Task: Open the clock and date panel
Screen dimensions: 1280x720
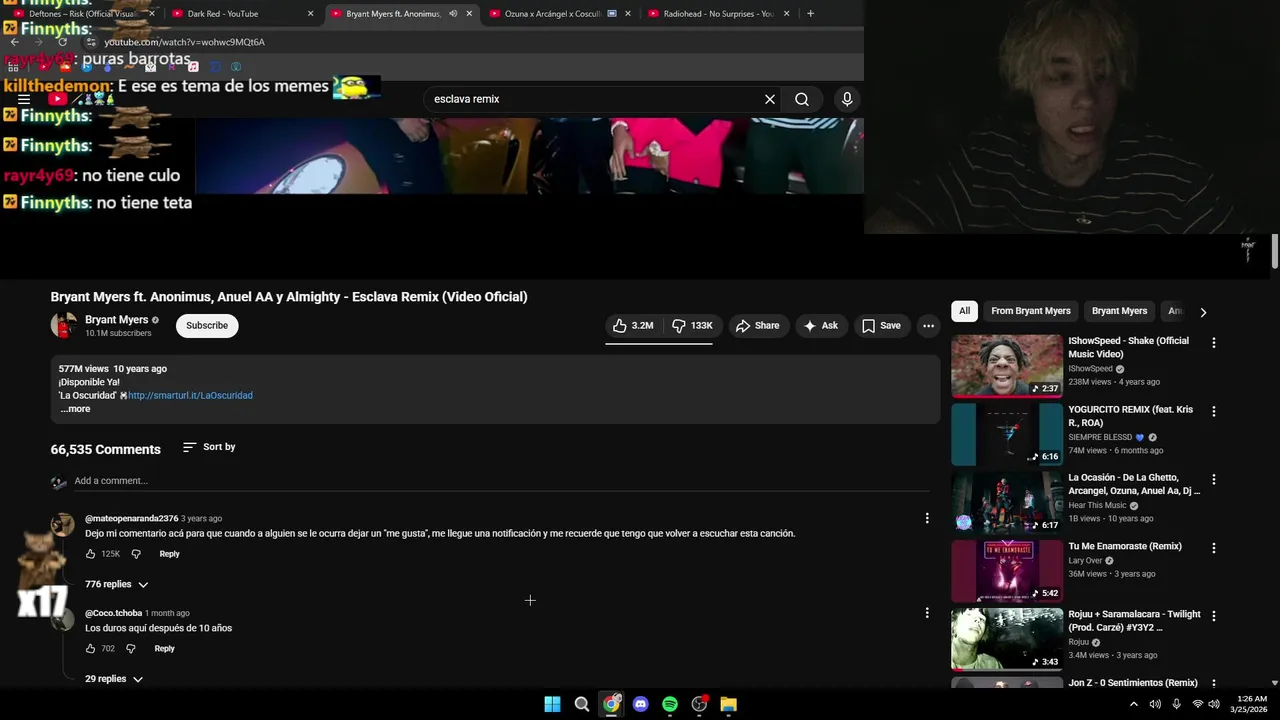Action: click(1249, 704)
